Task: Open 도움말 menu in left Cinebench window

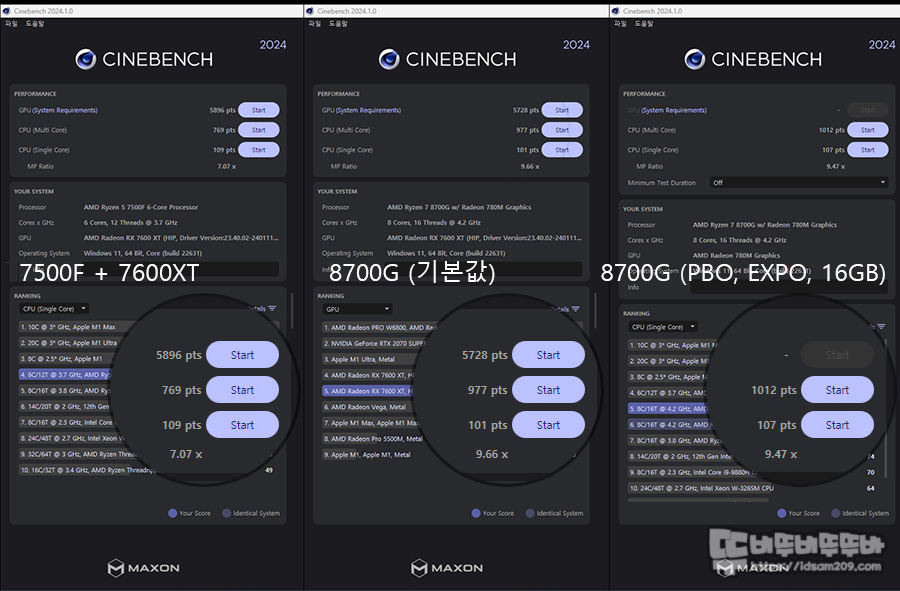Action: [34, 24]
